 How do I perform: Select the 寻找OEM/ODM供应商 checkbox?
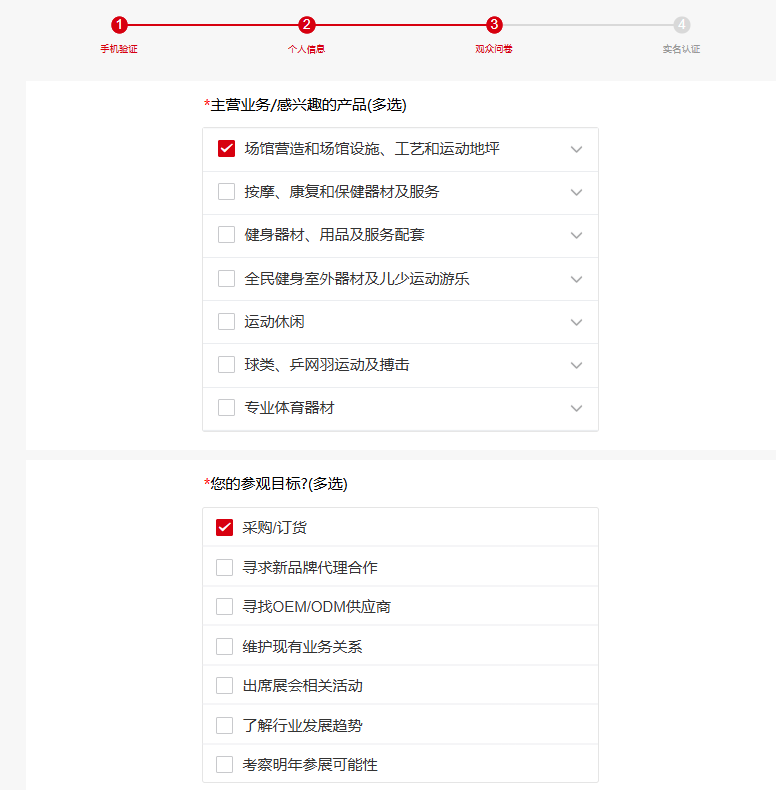point(224,607)
